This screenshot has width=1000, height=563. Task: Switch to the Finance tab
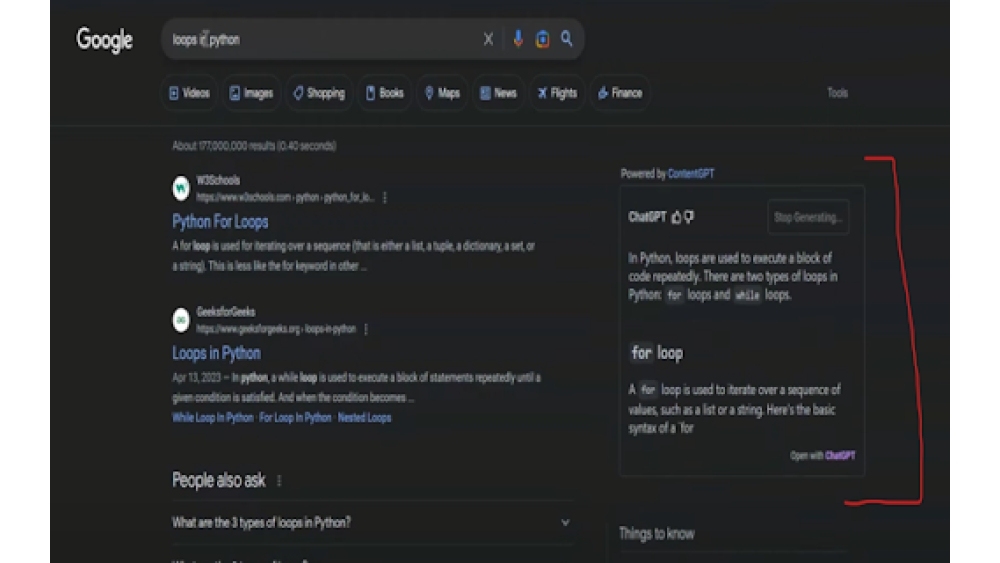click(620, 93)
